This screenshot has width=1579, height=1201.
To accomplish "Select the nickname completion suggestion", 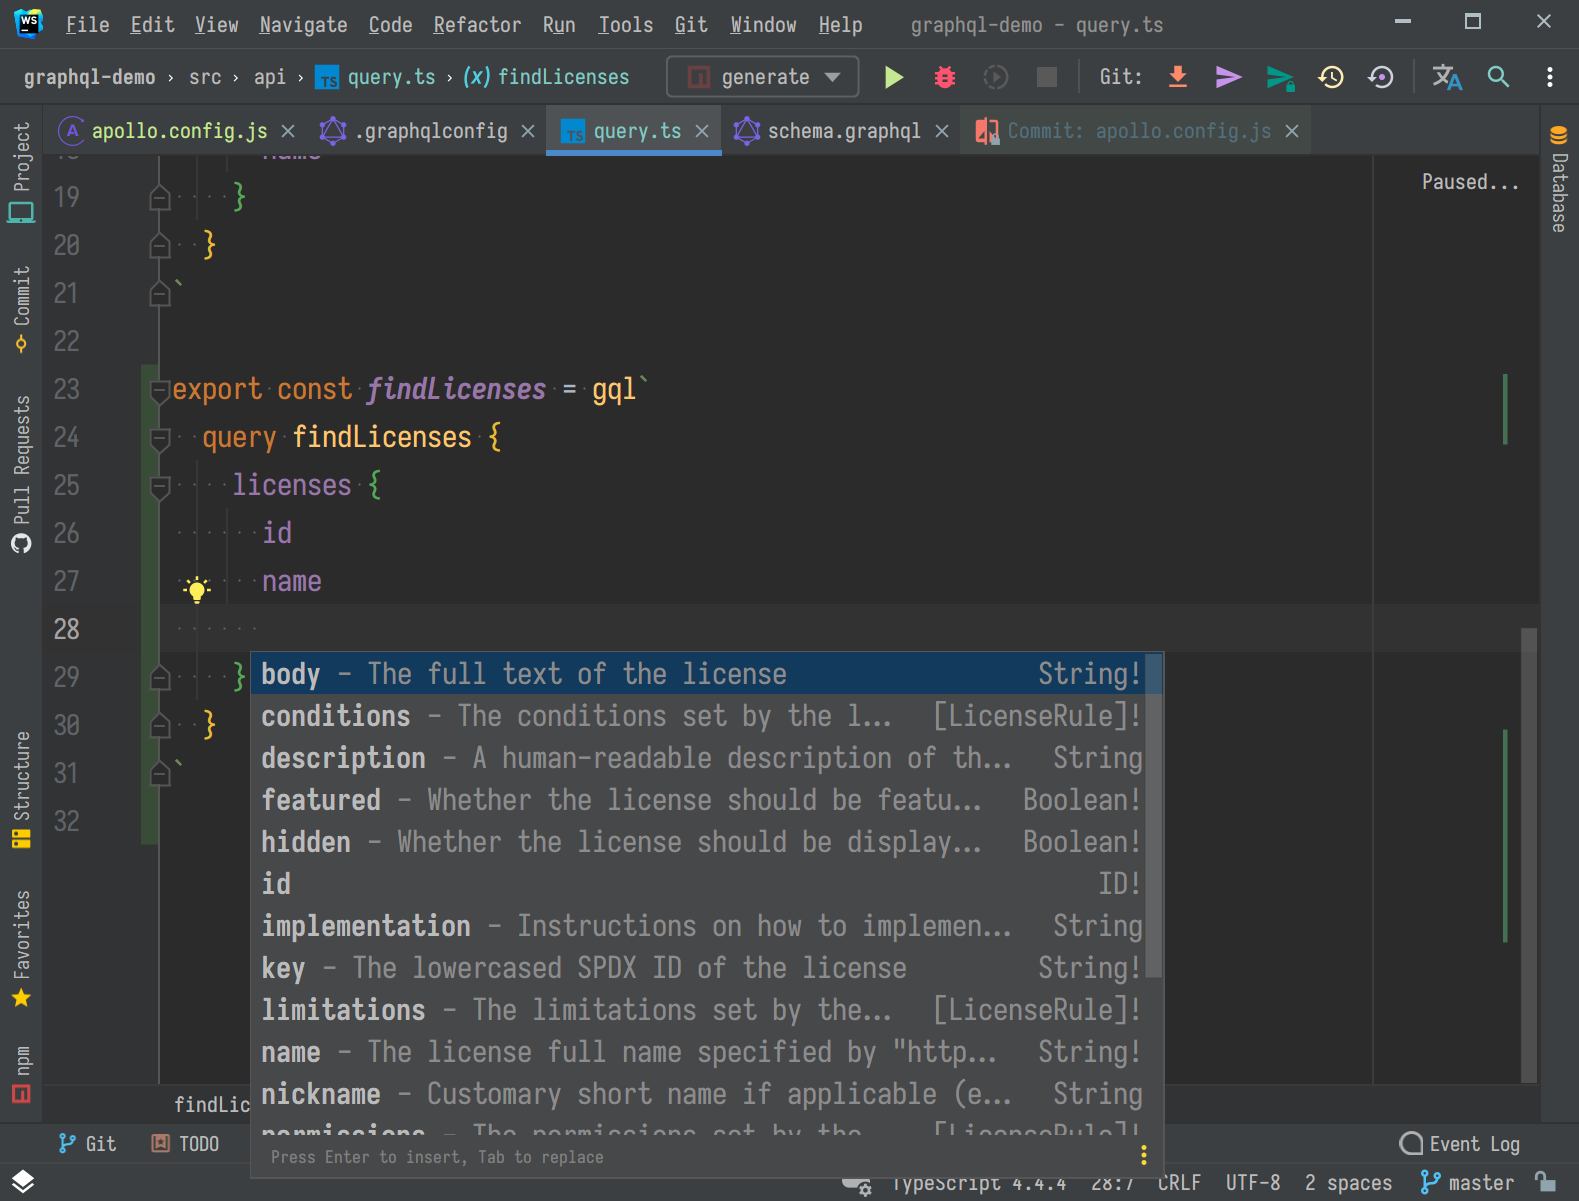I will [x=698, y=1093].
